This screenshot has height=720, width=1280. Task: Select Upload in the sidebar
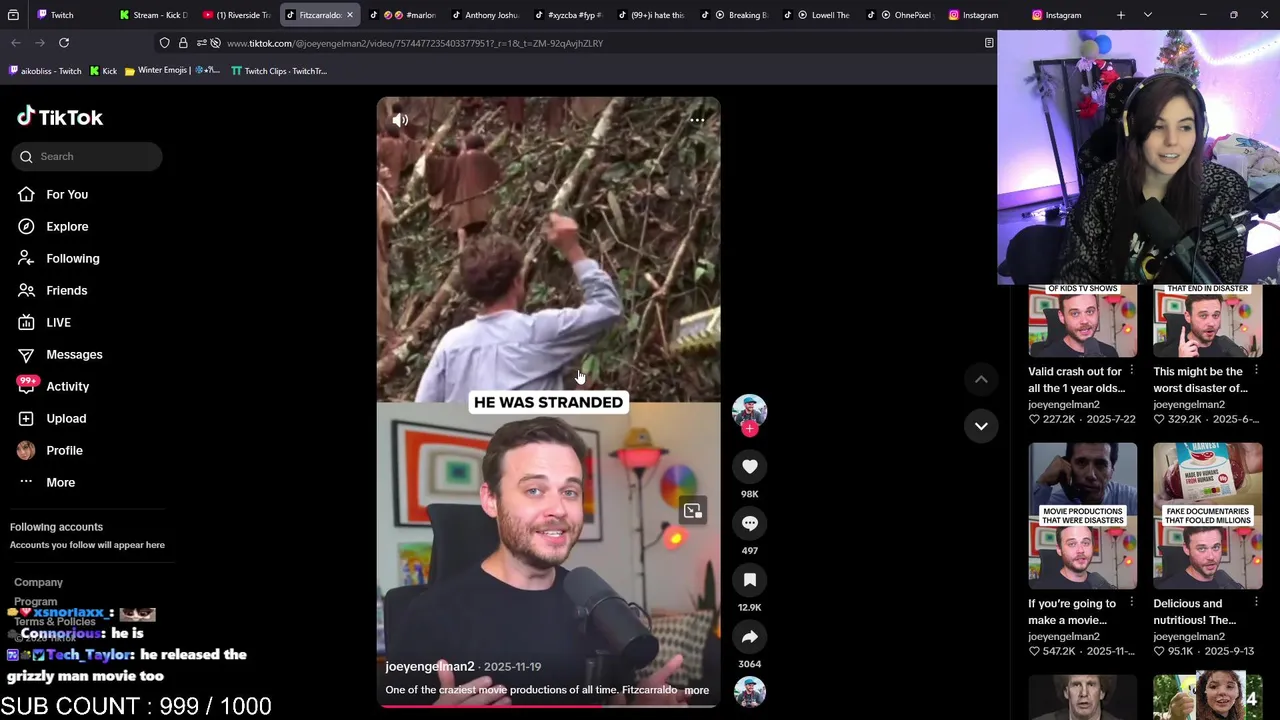click(x=66, y=418)
